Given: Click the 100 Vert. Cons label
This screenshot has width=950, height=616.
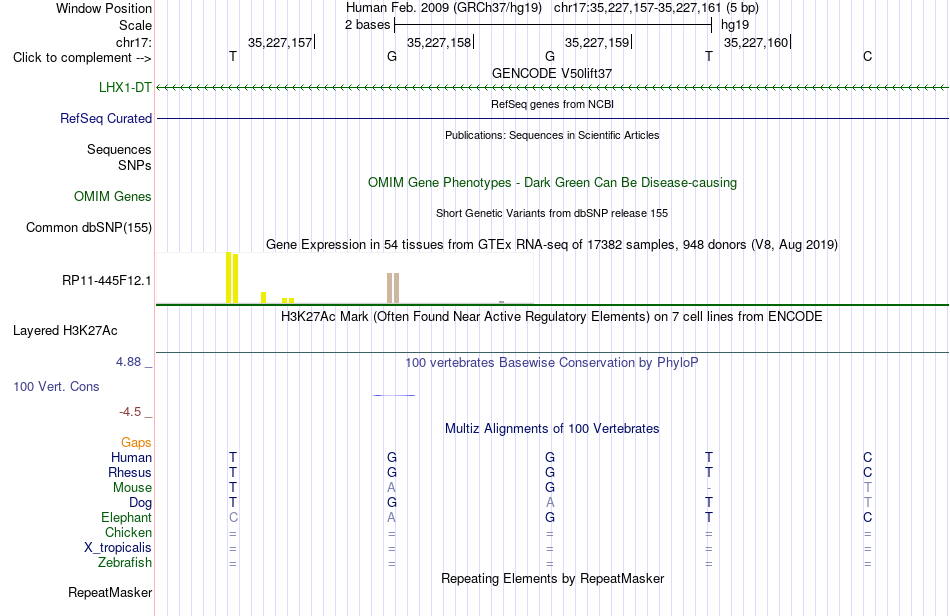Looking at the screenshot, I should click(x=56, y=386).
